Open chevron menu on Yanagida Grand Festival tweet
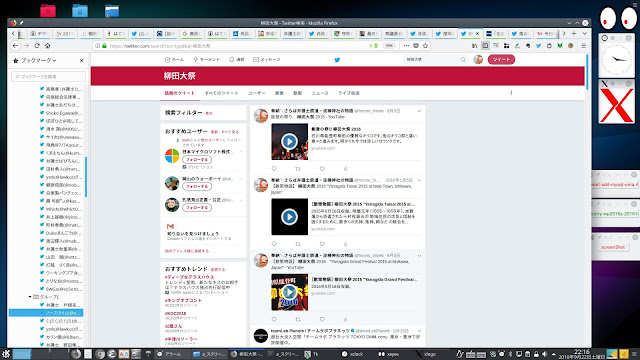This screenshot has height=360, width=640. click(419, 256)
